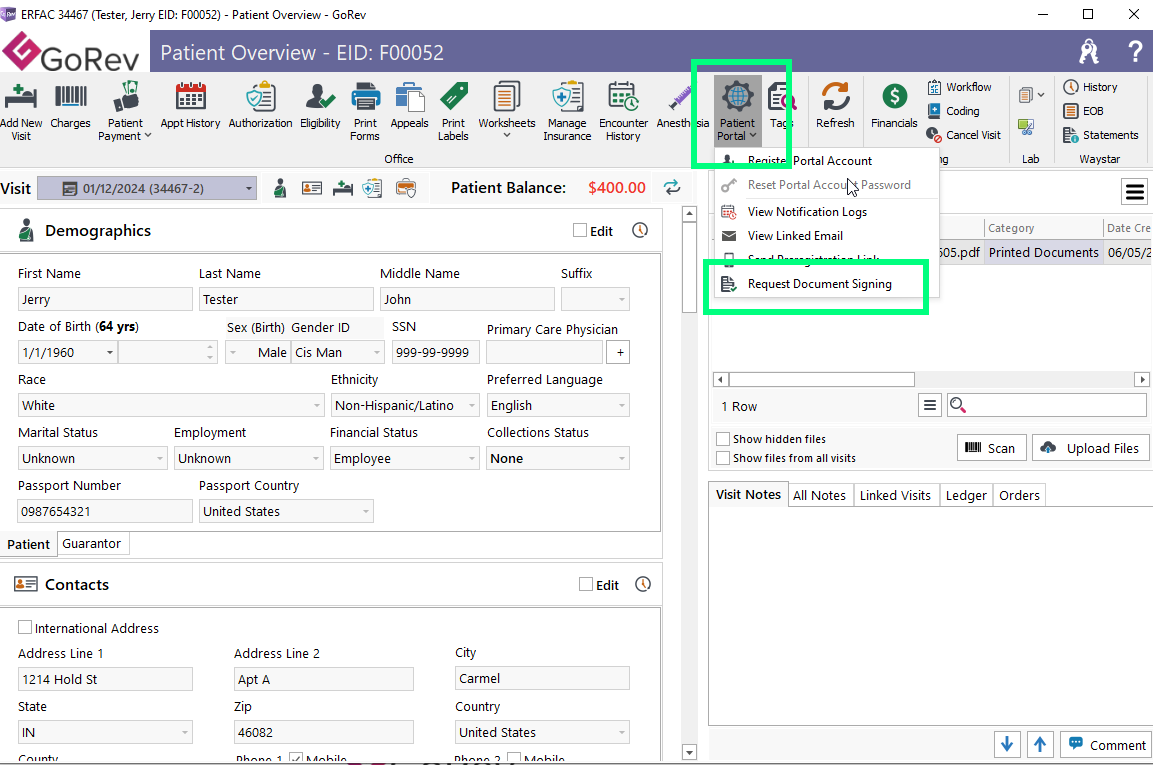
Task: Add a Primary Care Physician with plus button
Action: tap(620, 352)
